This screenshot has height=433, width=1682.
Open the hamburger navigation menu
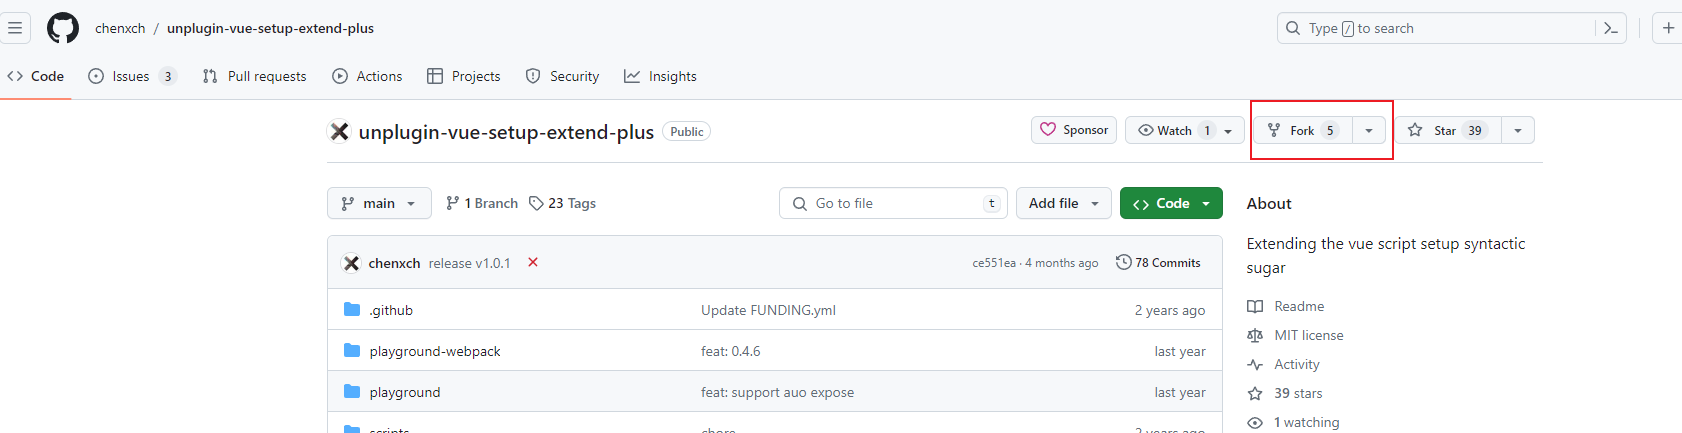(15, 28)
